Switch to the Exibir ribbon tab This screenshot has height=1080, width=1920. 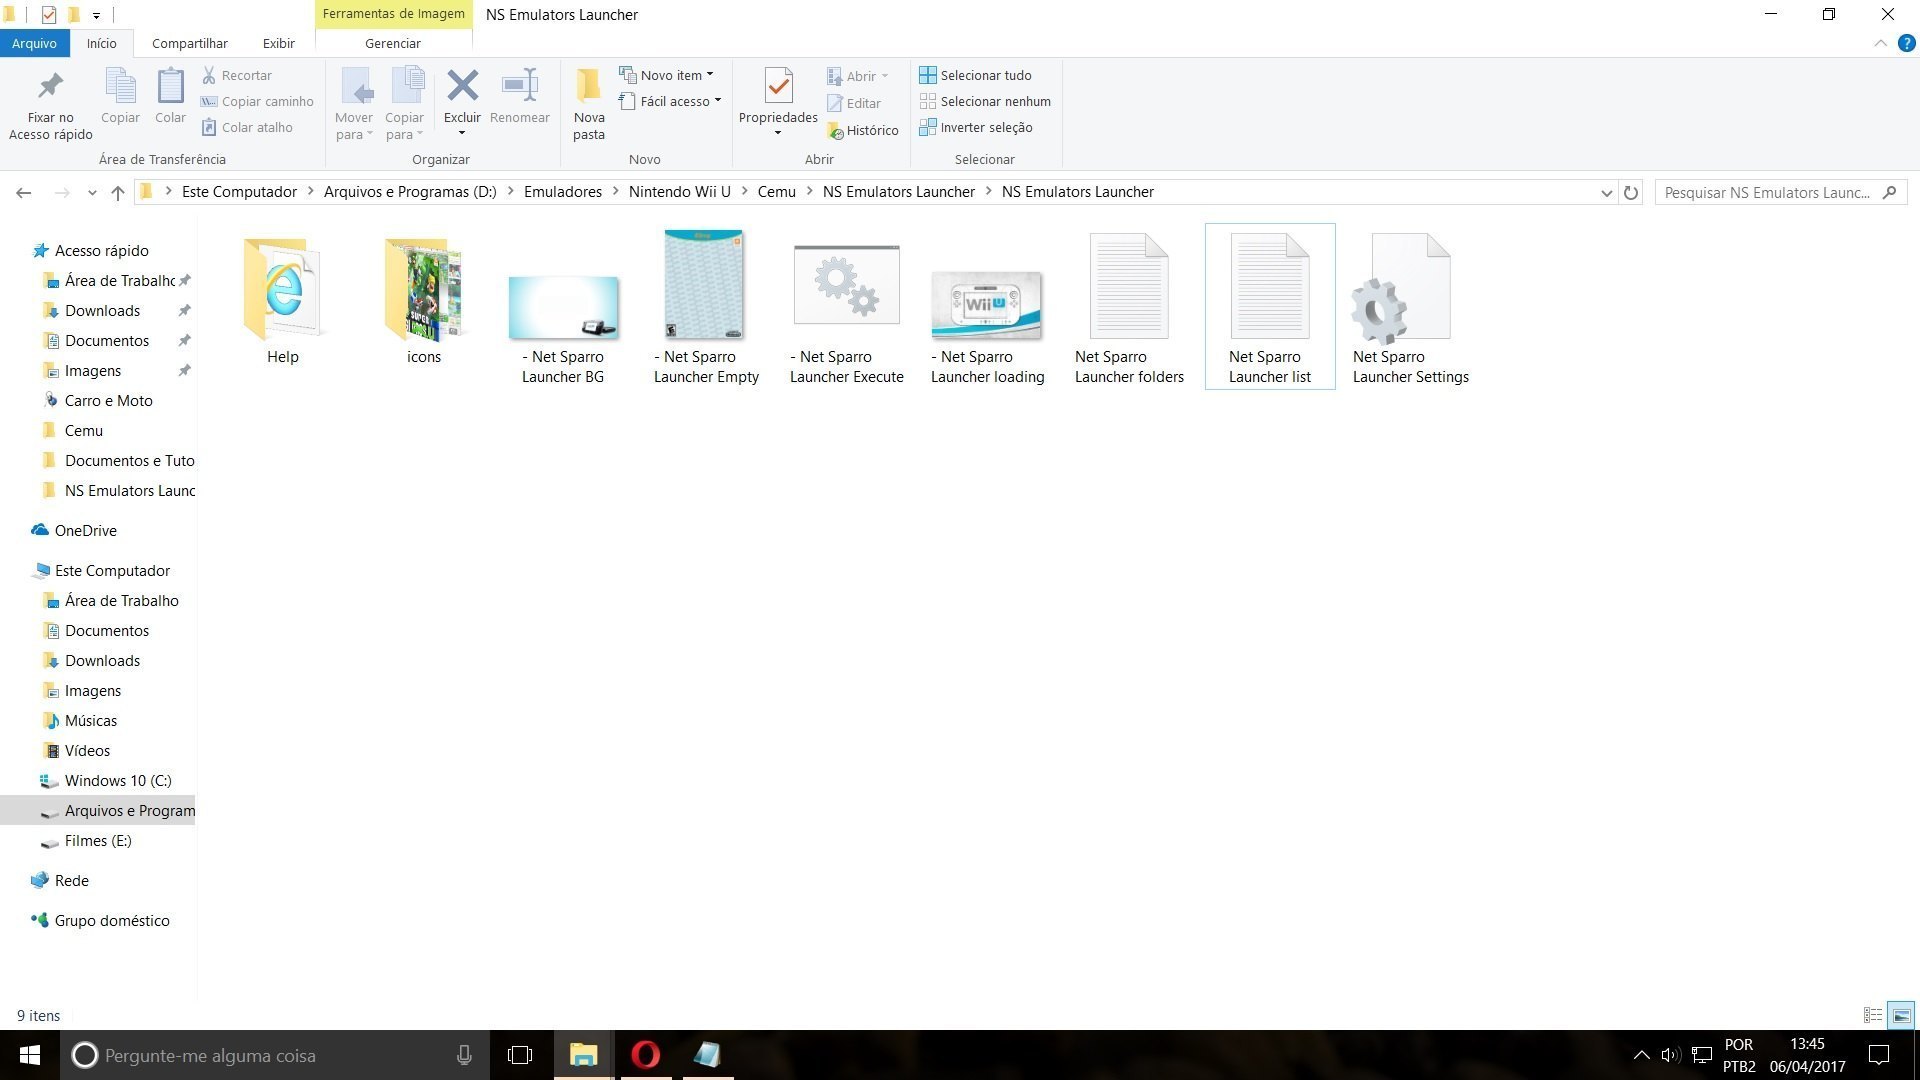tap(278, 43)
